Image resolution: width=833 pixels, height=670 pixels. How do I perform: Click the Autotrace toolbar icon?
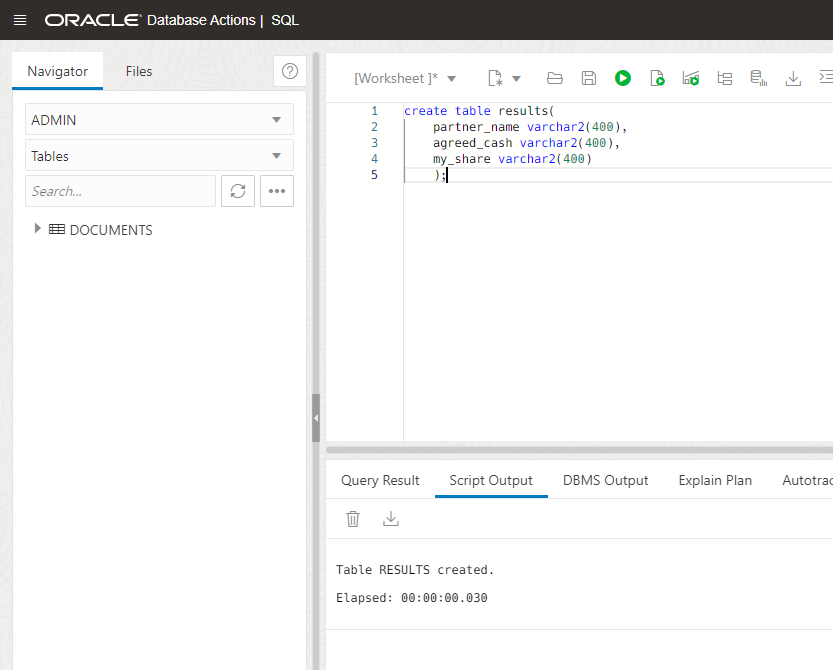(x=691, y=78)
